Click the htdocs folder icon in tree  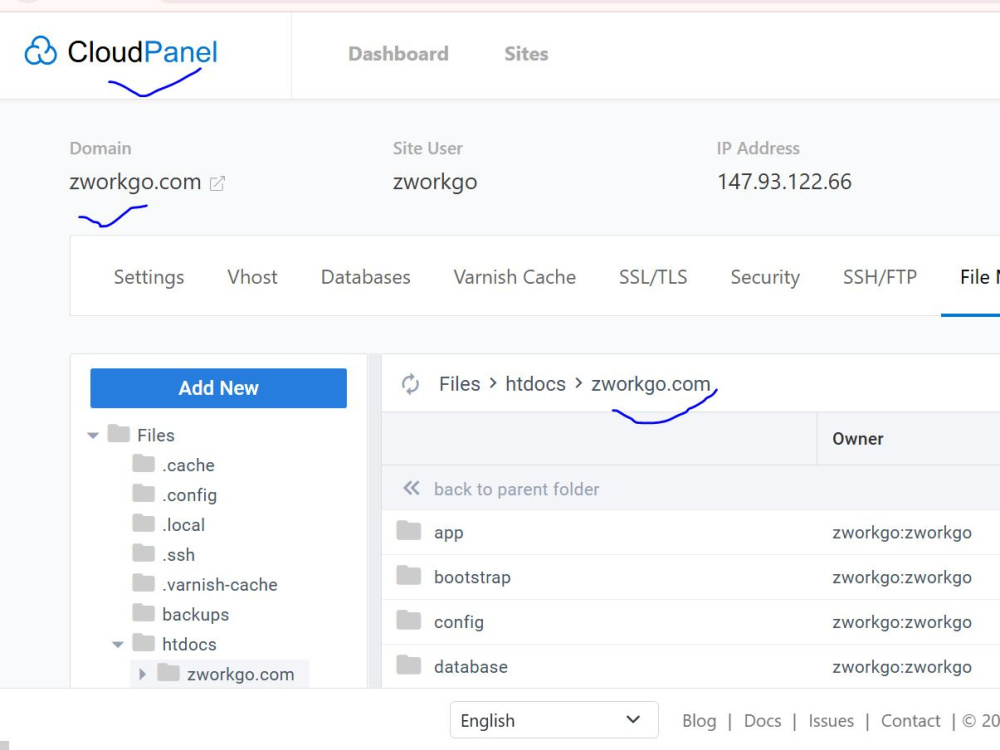[x=143, y=643]
